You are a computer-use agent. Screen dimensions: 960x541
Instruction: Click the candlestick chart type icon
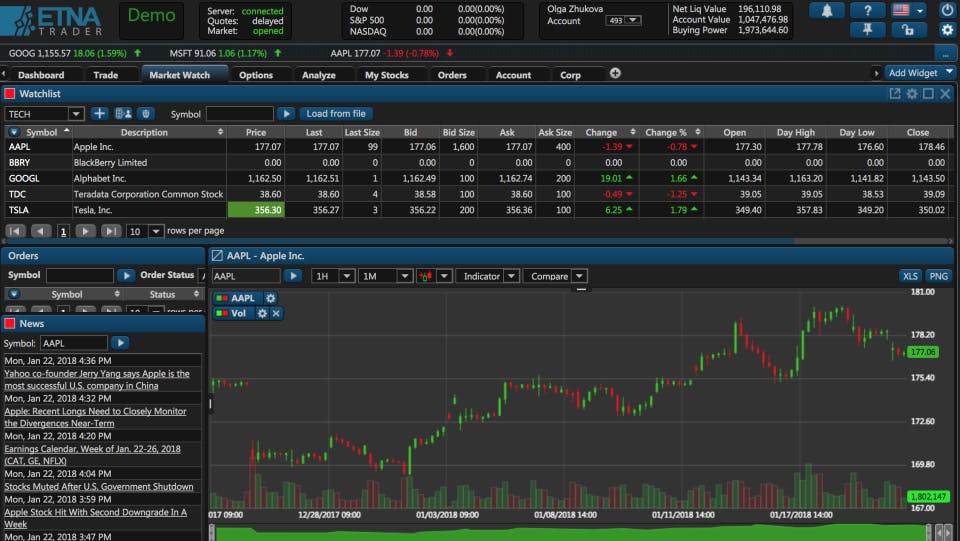coord(425,276)
